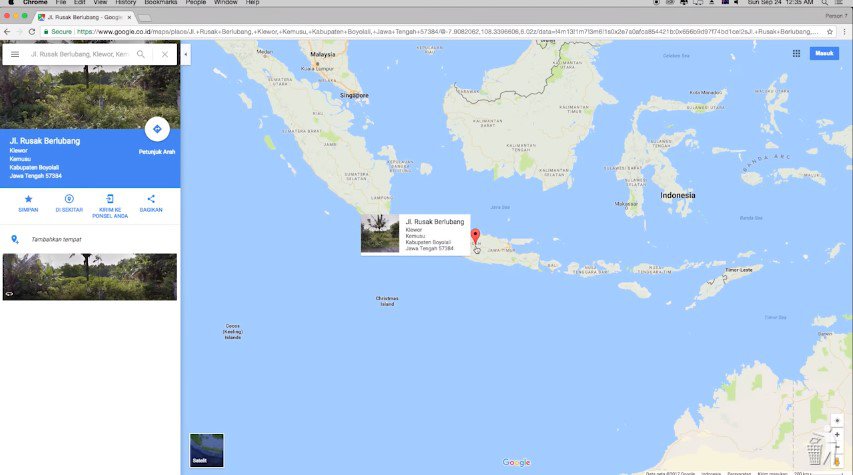Click the magnifier search icon
This screenshot has height=475, width=853.
coord(141,54)
